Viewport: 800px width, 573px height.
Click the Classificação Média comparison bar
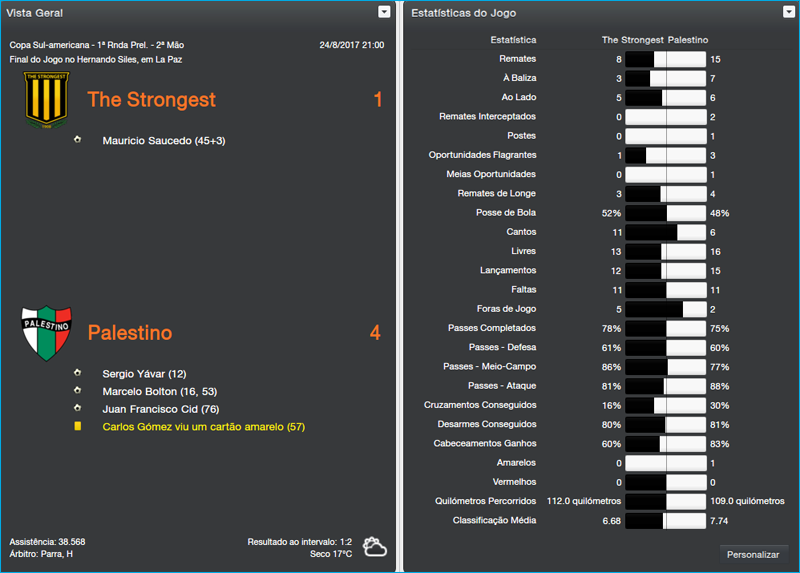(x=666, y=521)
